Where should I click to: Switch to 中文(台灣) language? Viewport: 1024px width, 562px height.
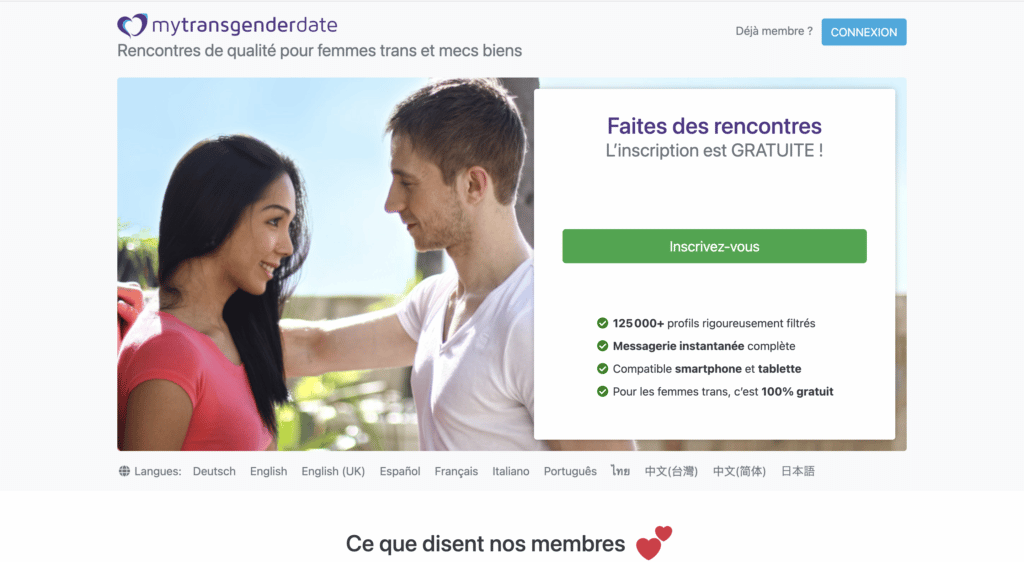671,471
